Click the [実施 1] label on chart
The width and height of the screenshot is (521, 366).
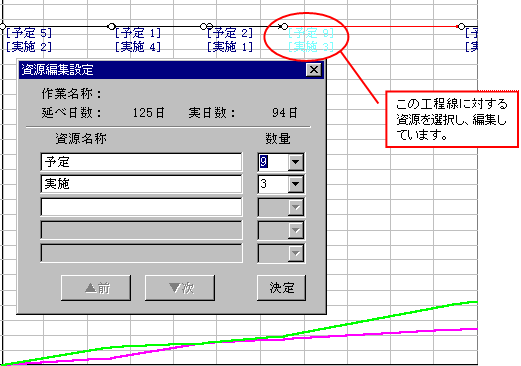tap(230, 47)
